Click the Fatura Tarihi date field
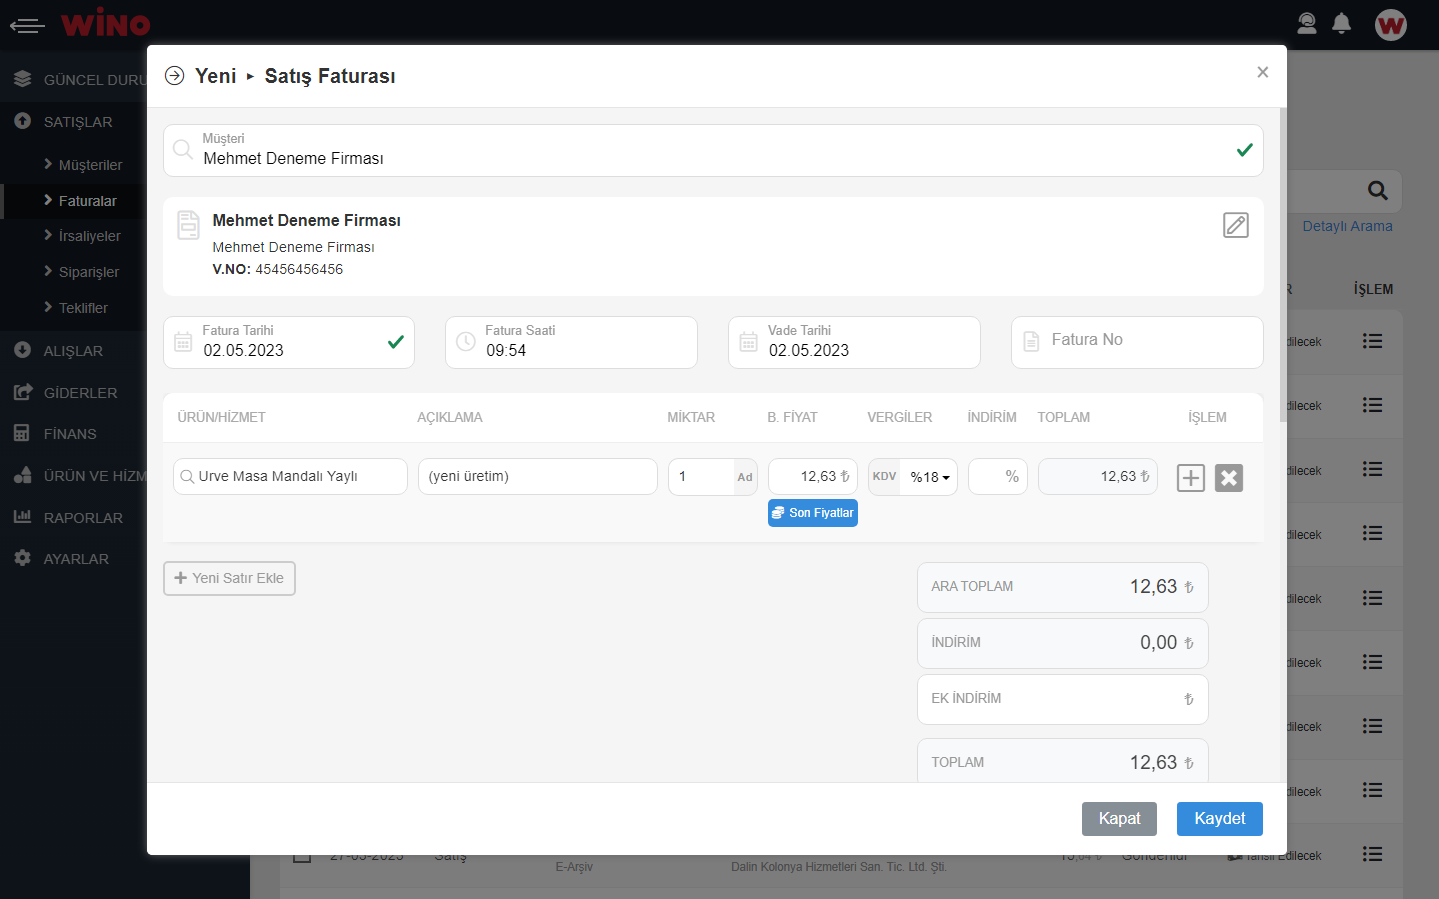This screenshot has width=1439, height=899. [x=288, y=343]
